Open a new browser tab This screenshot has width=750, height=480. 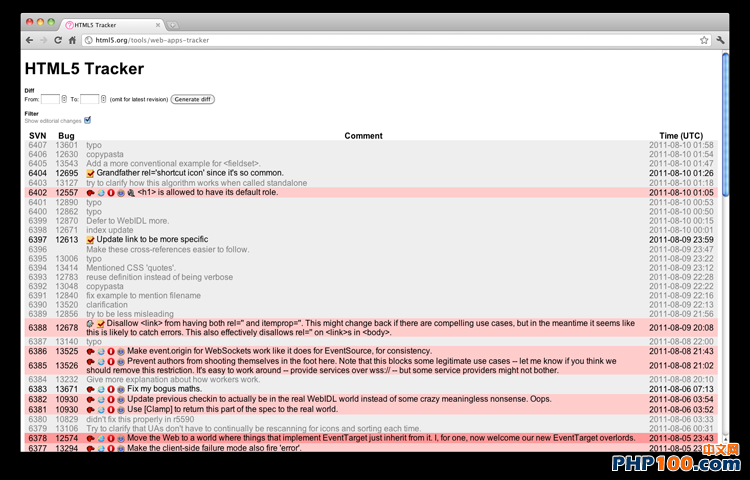(173, 25)
